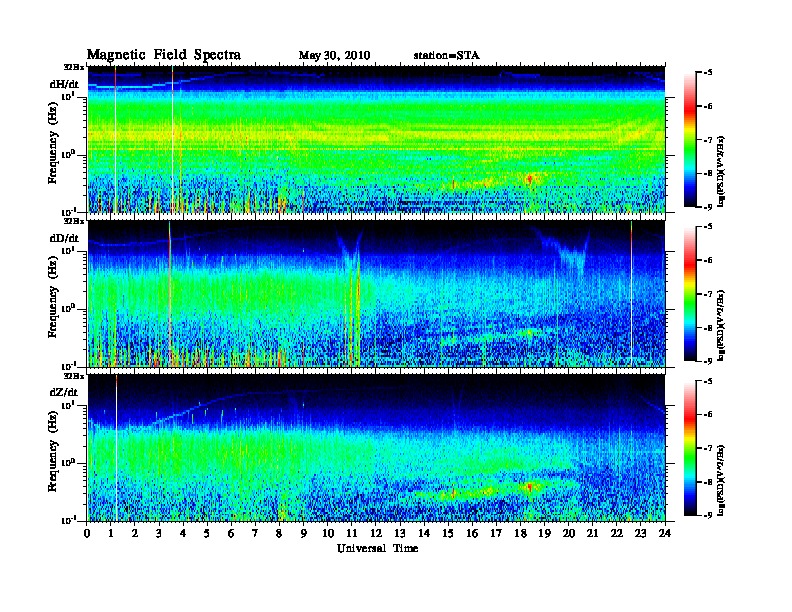Click the dZ/dt spectrogram plot area

point(376,448)
